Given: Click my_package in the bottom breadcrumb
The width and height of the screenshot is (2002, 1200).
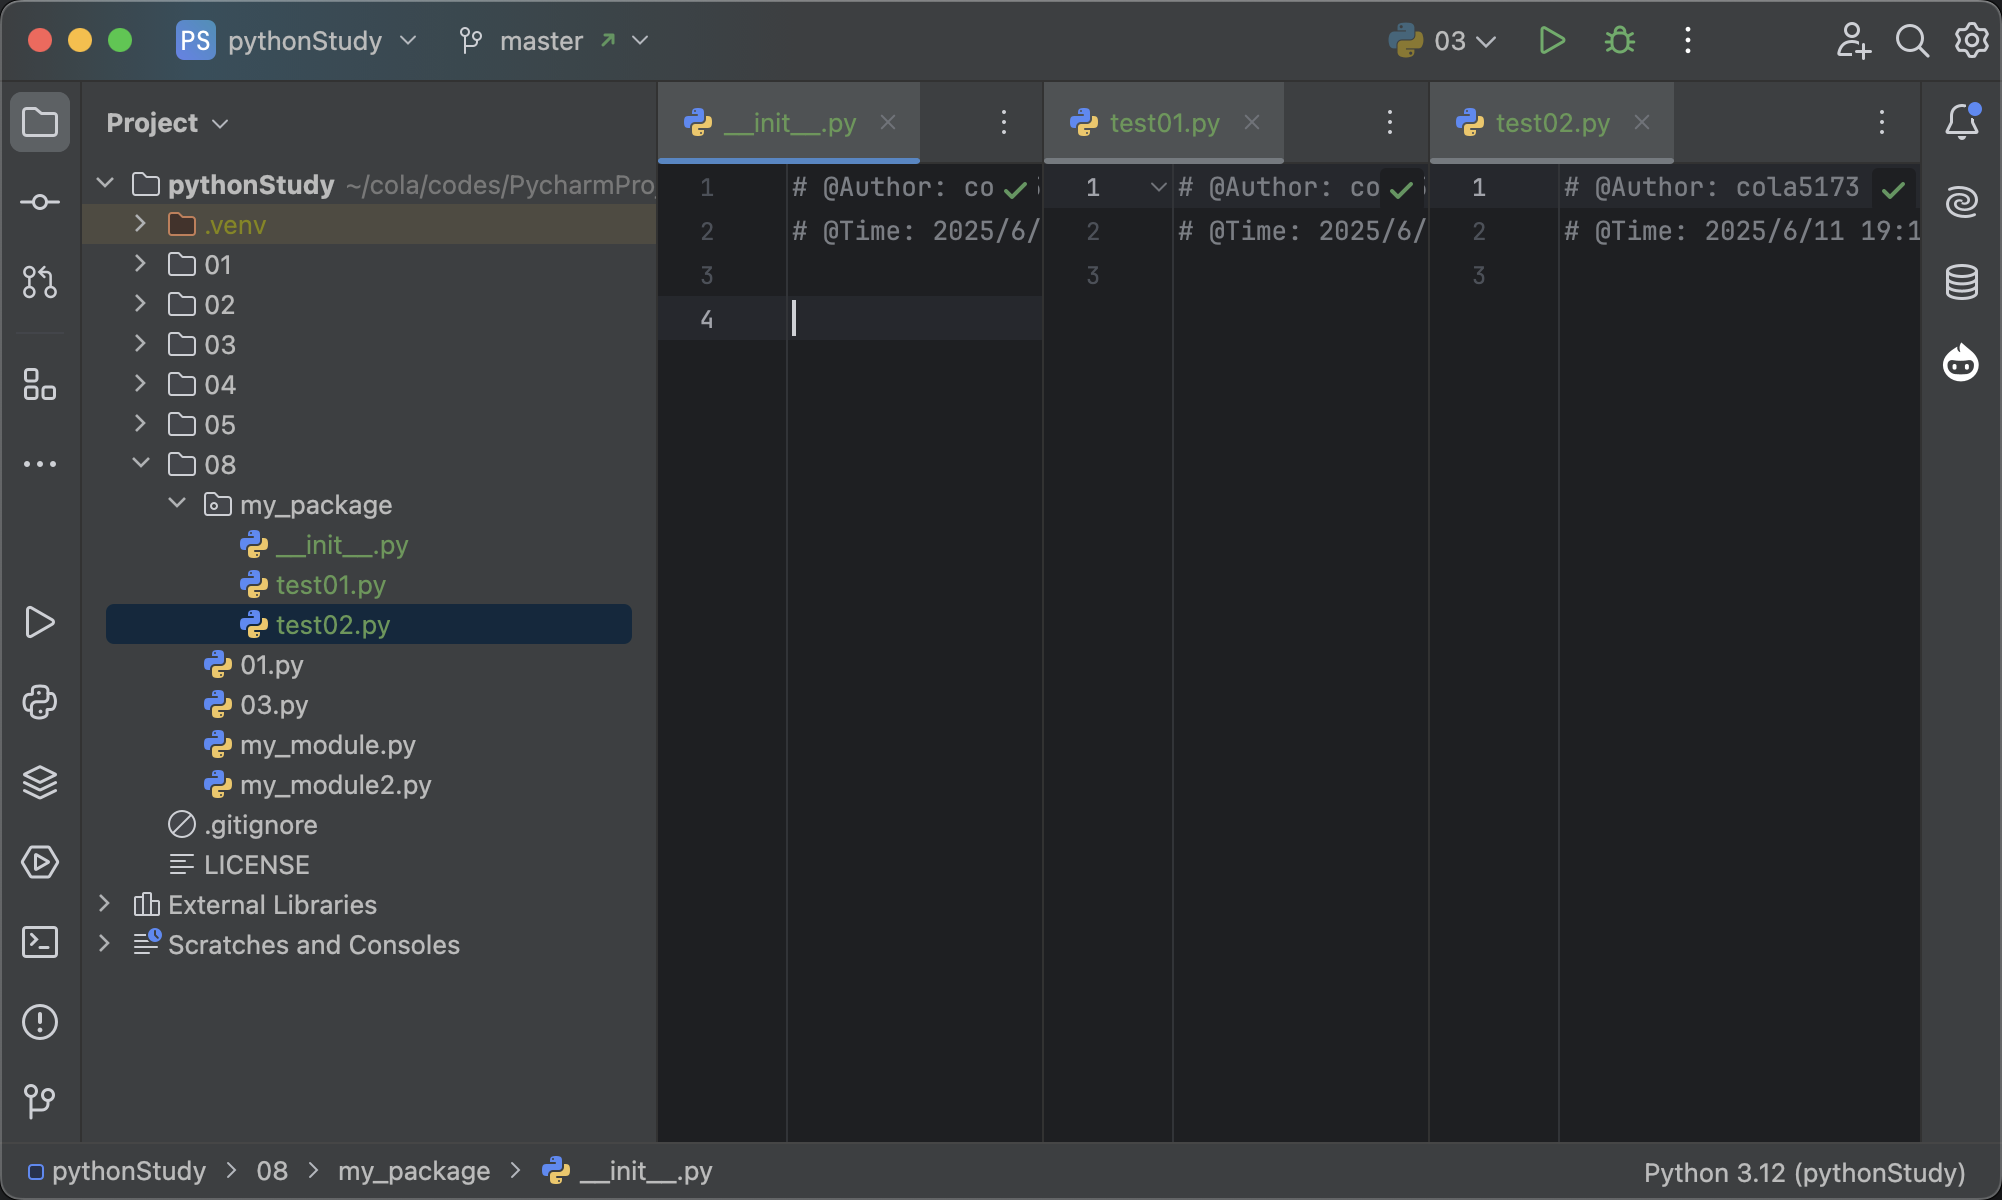Looking at the screenshot, I should pyautogui.click(x=414, y=1171).
